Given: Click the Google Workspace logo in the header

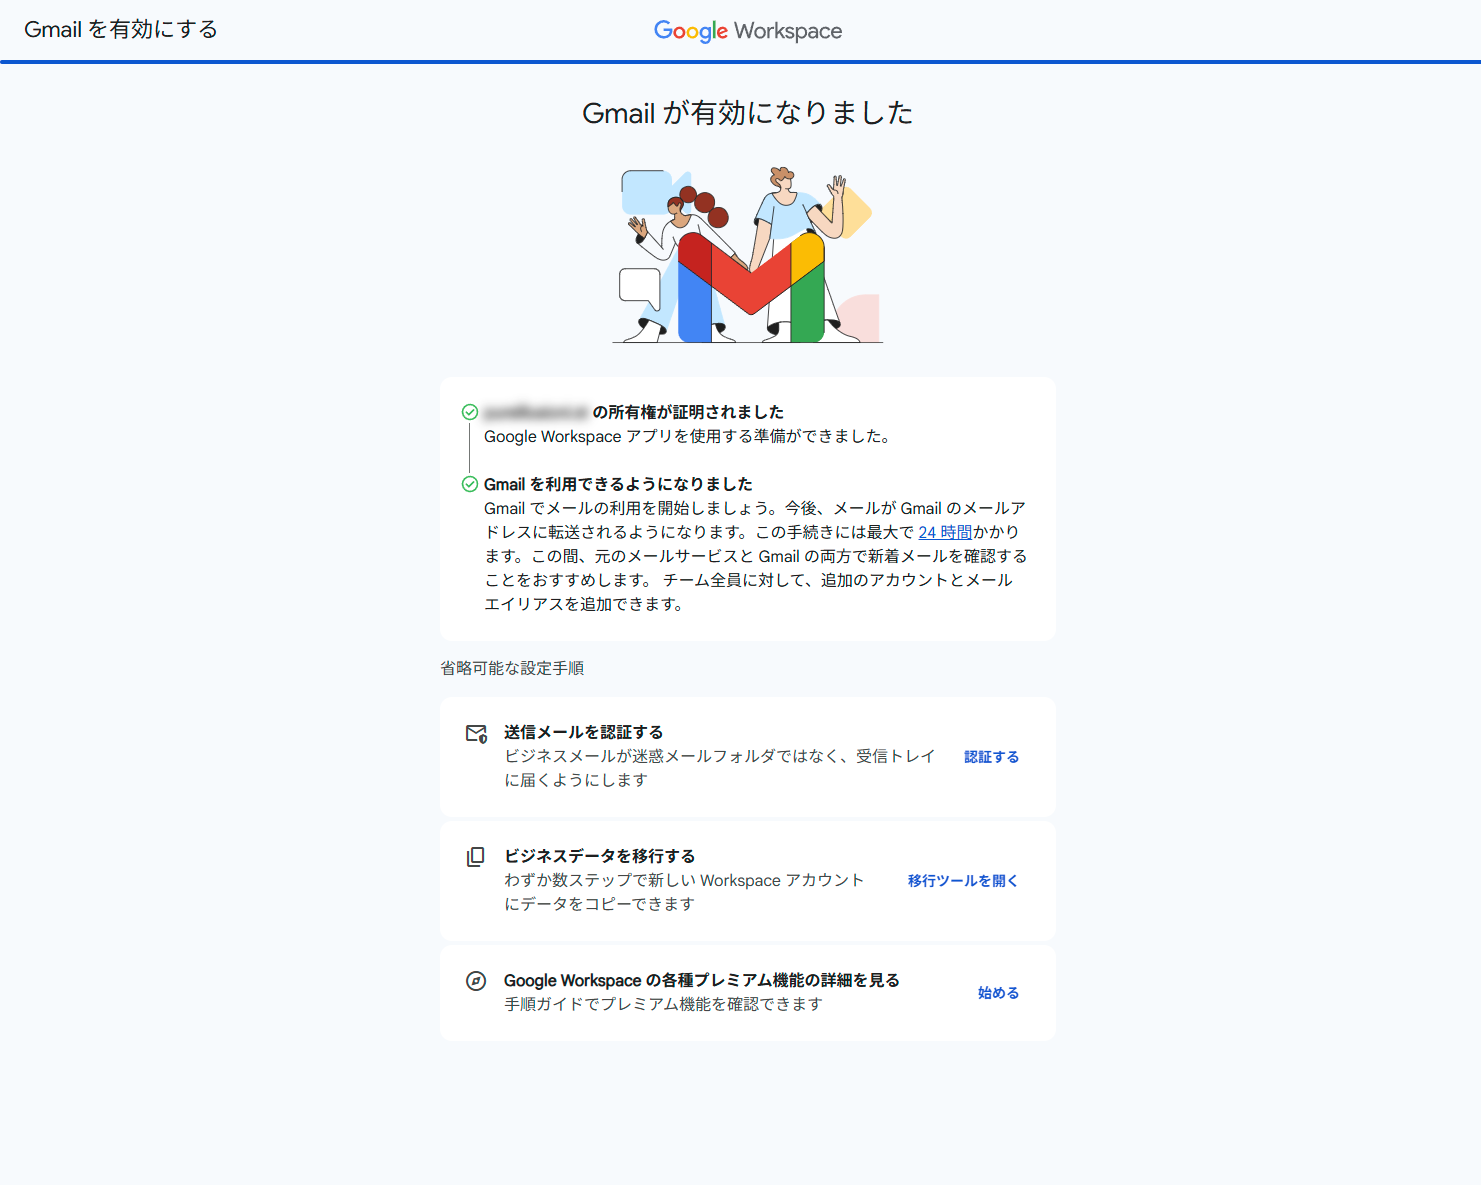Looking at the screenshot, I should pos(747,31).
